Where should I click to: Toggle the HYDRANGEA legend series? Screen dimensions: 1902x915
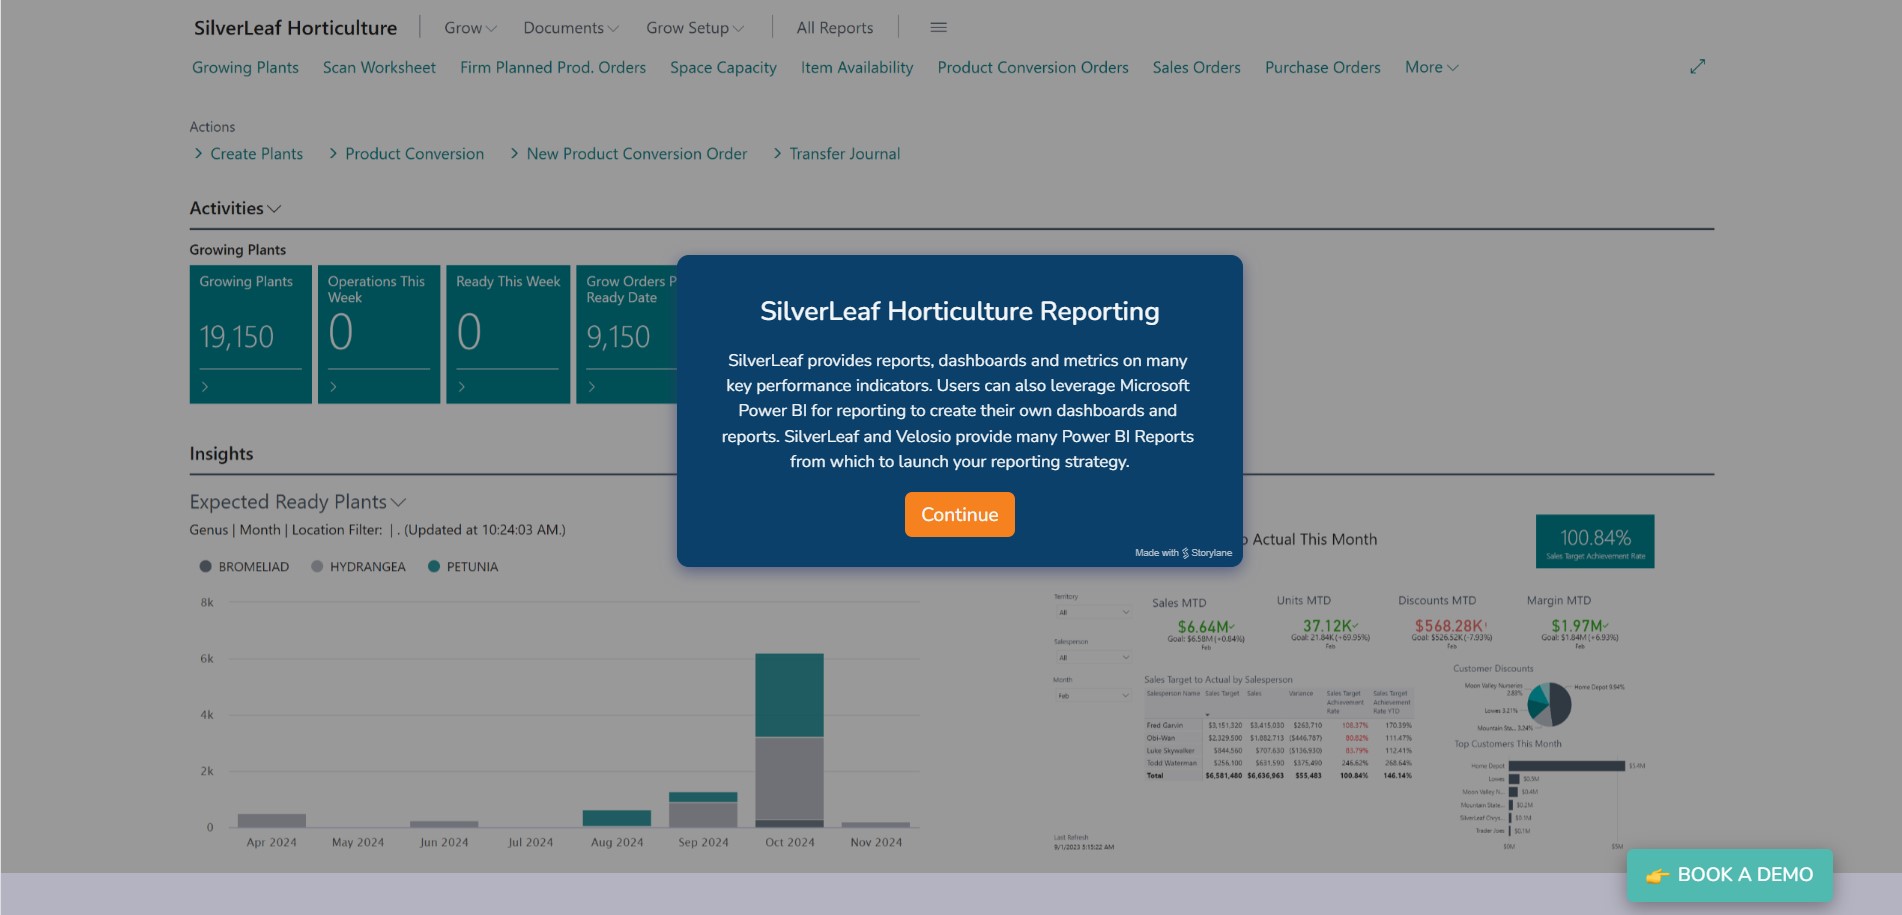(x=358, y=566)
